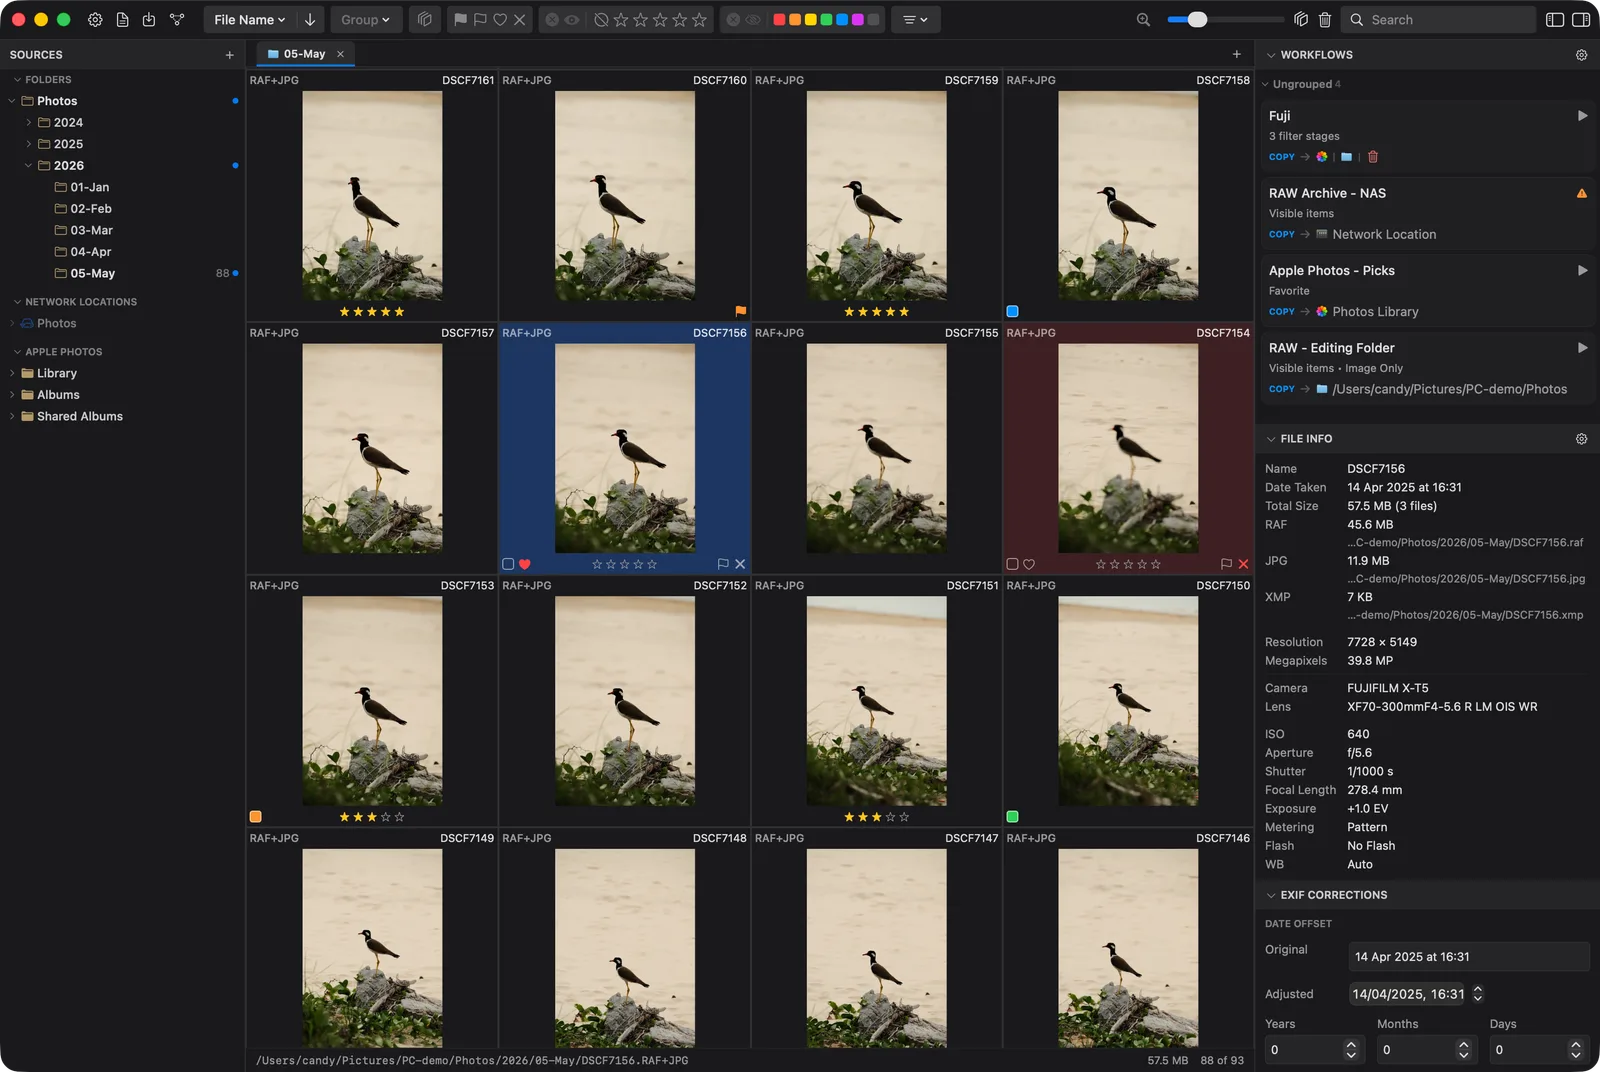
Task: Open the filter options dropdown in toolbar
Action: (915, 20)
